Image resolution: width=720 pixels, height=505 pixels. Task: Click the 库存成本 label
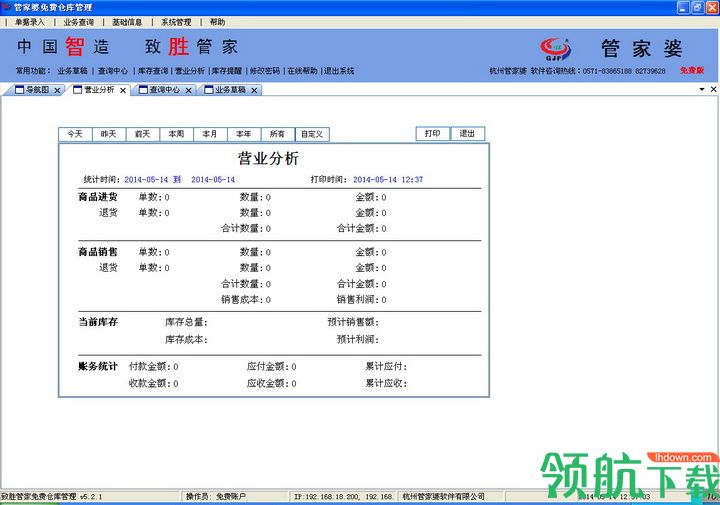(186, 340)
